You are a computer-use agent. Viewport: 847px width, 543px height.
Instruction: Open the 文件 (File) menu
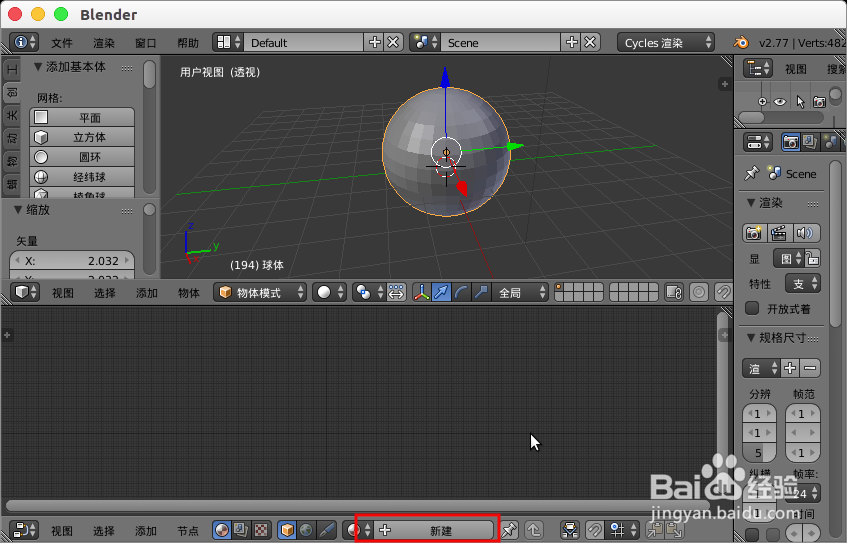click(x=62, y=43)
